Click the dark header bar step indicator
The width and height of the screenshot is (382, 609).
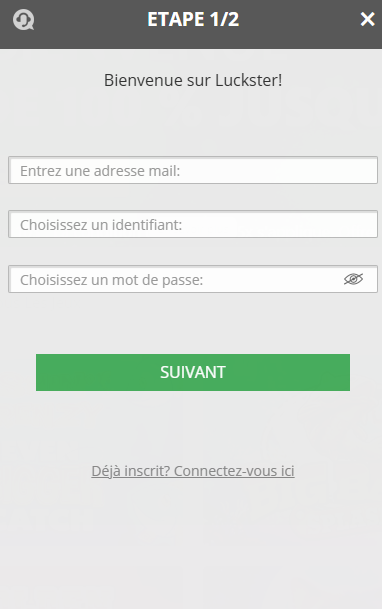coord(193,19)
